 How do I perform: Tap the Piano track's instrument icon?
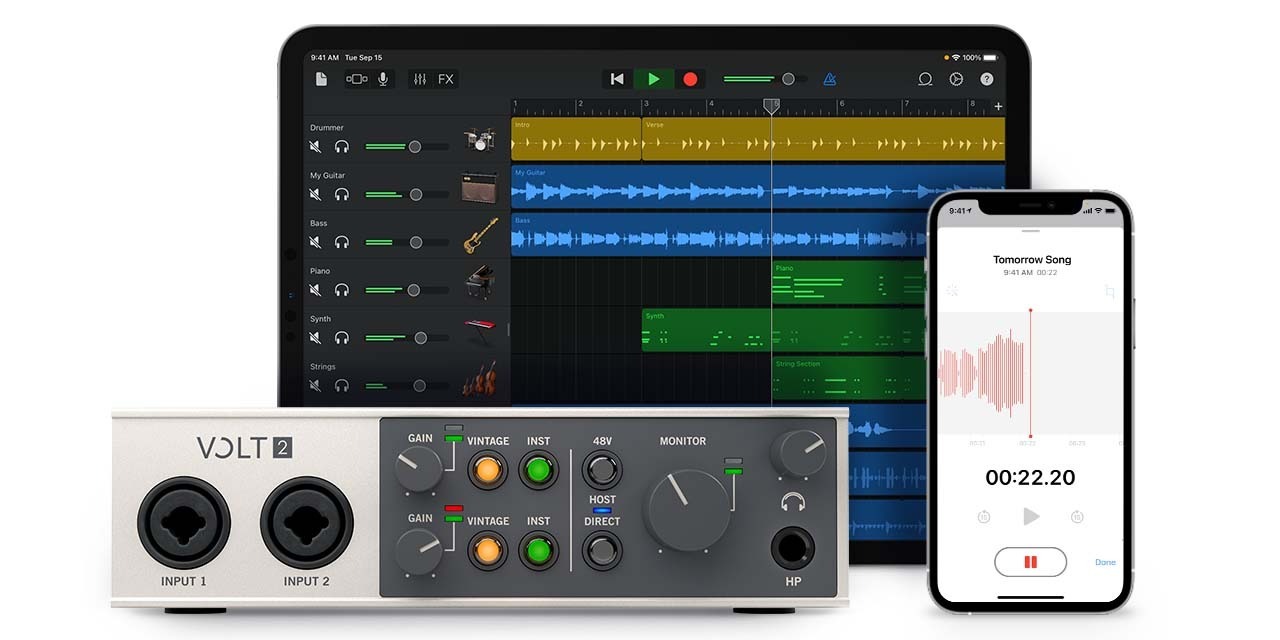coord(480,284)
